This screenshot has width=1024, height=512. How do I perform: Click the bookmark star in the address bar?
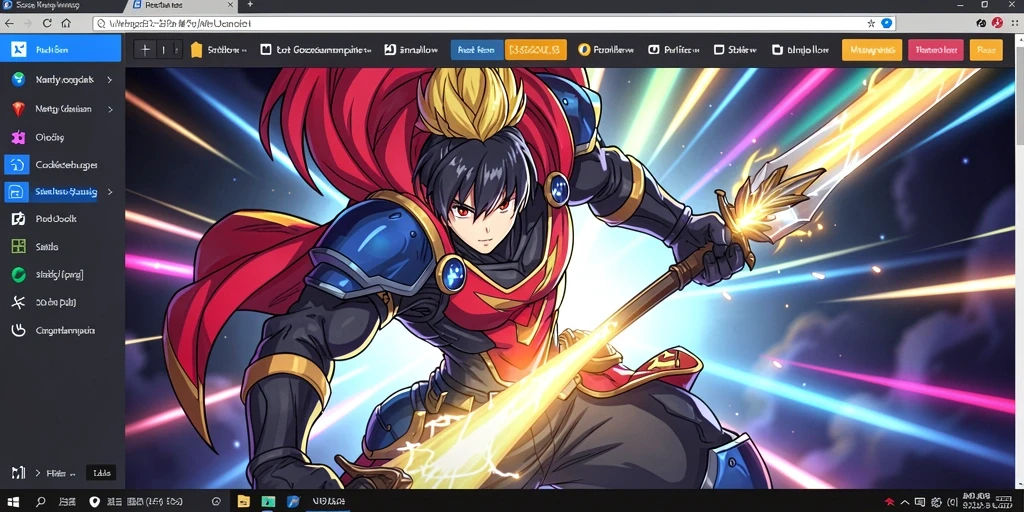[x=871, y=24]
